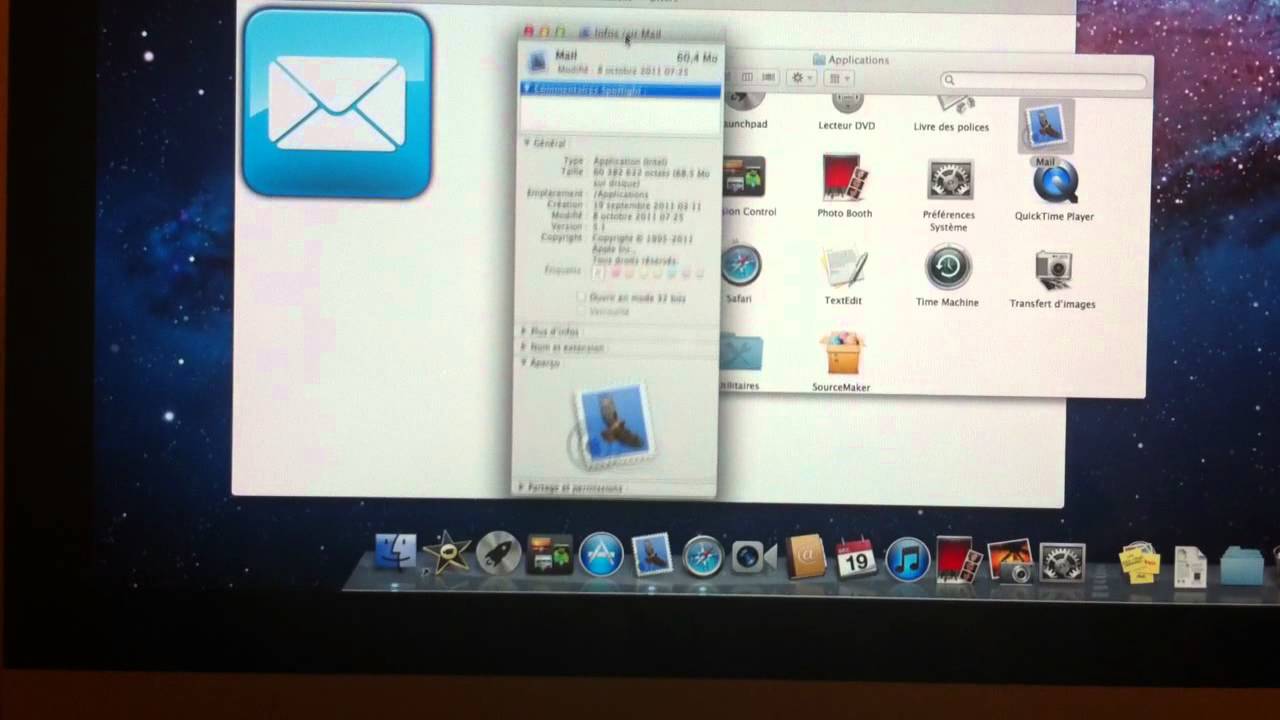1280x720 pixels.
Task: Expand the Partage et permissions section
Action: tap(519, 487)
